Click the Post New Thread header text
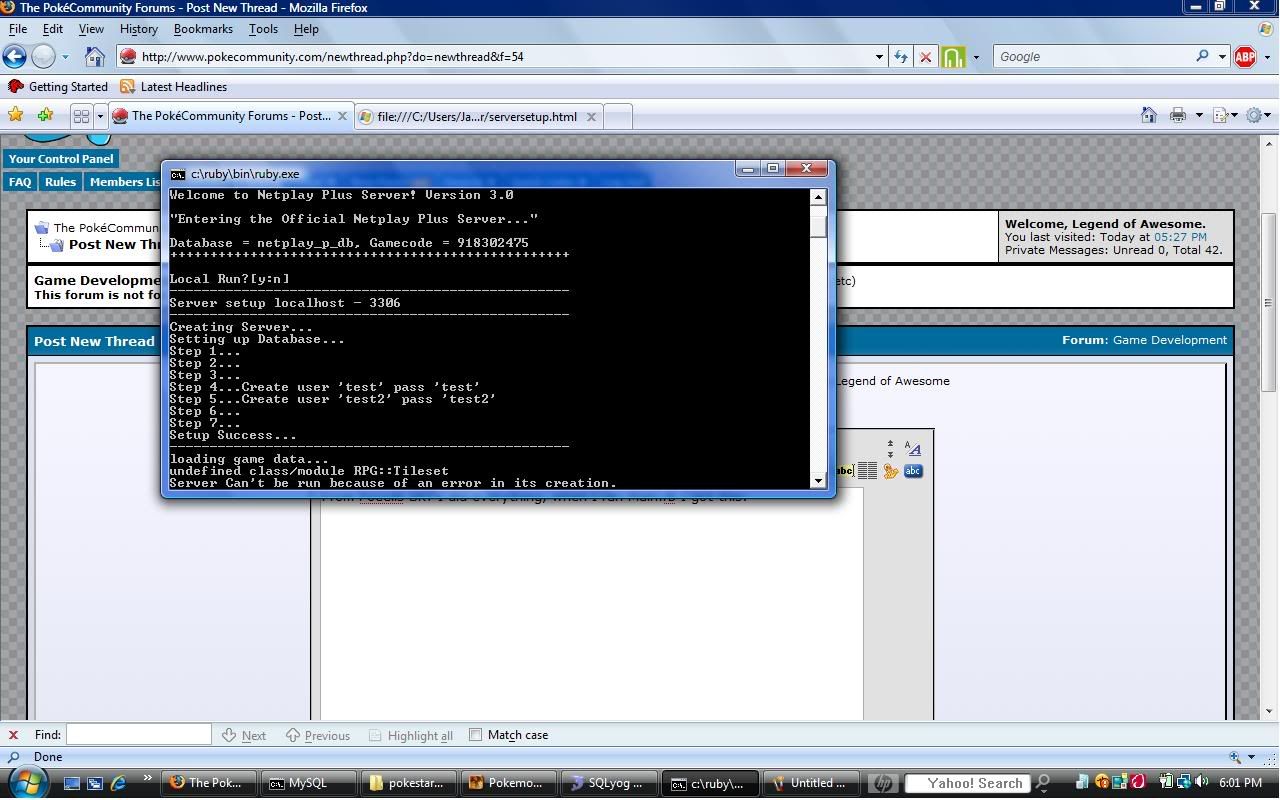The height and width of the screenshot is (800, 1280). click(94, 341)
